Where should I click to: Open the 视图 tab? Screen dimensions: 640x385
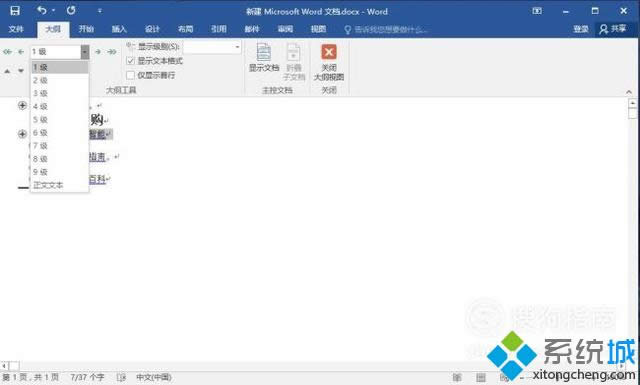pos(318,29)
